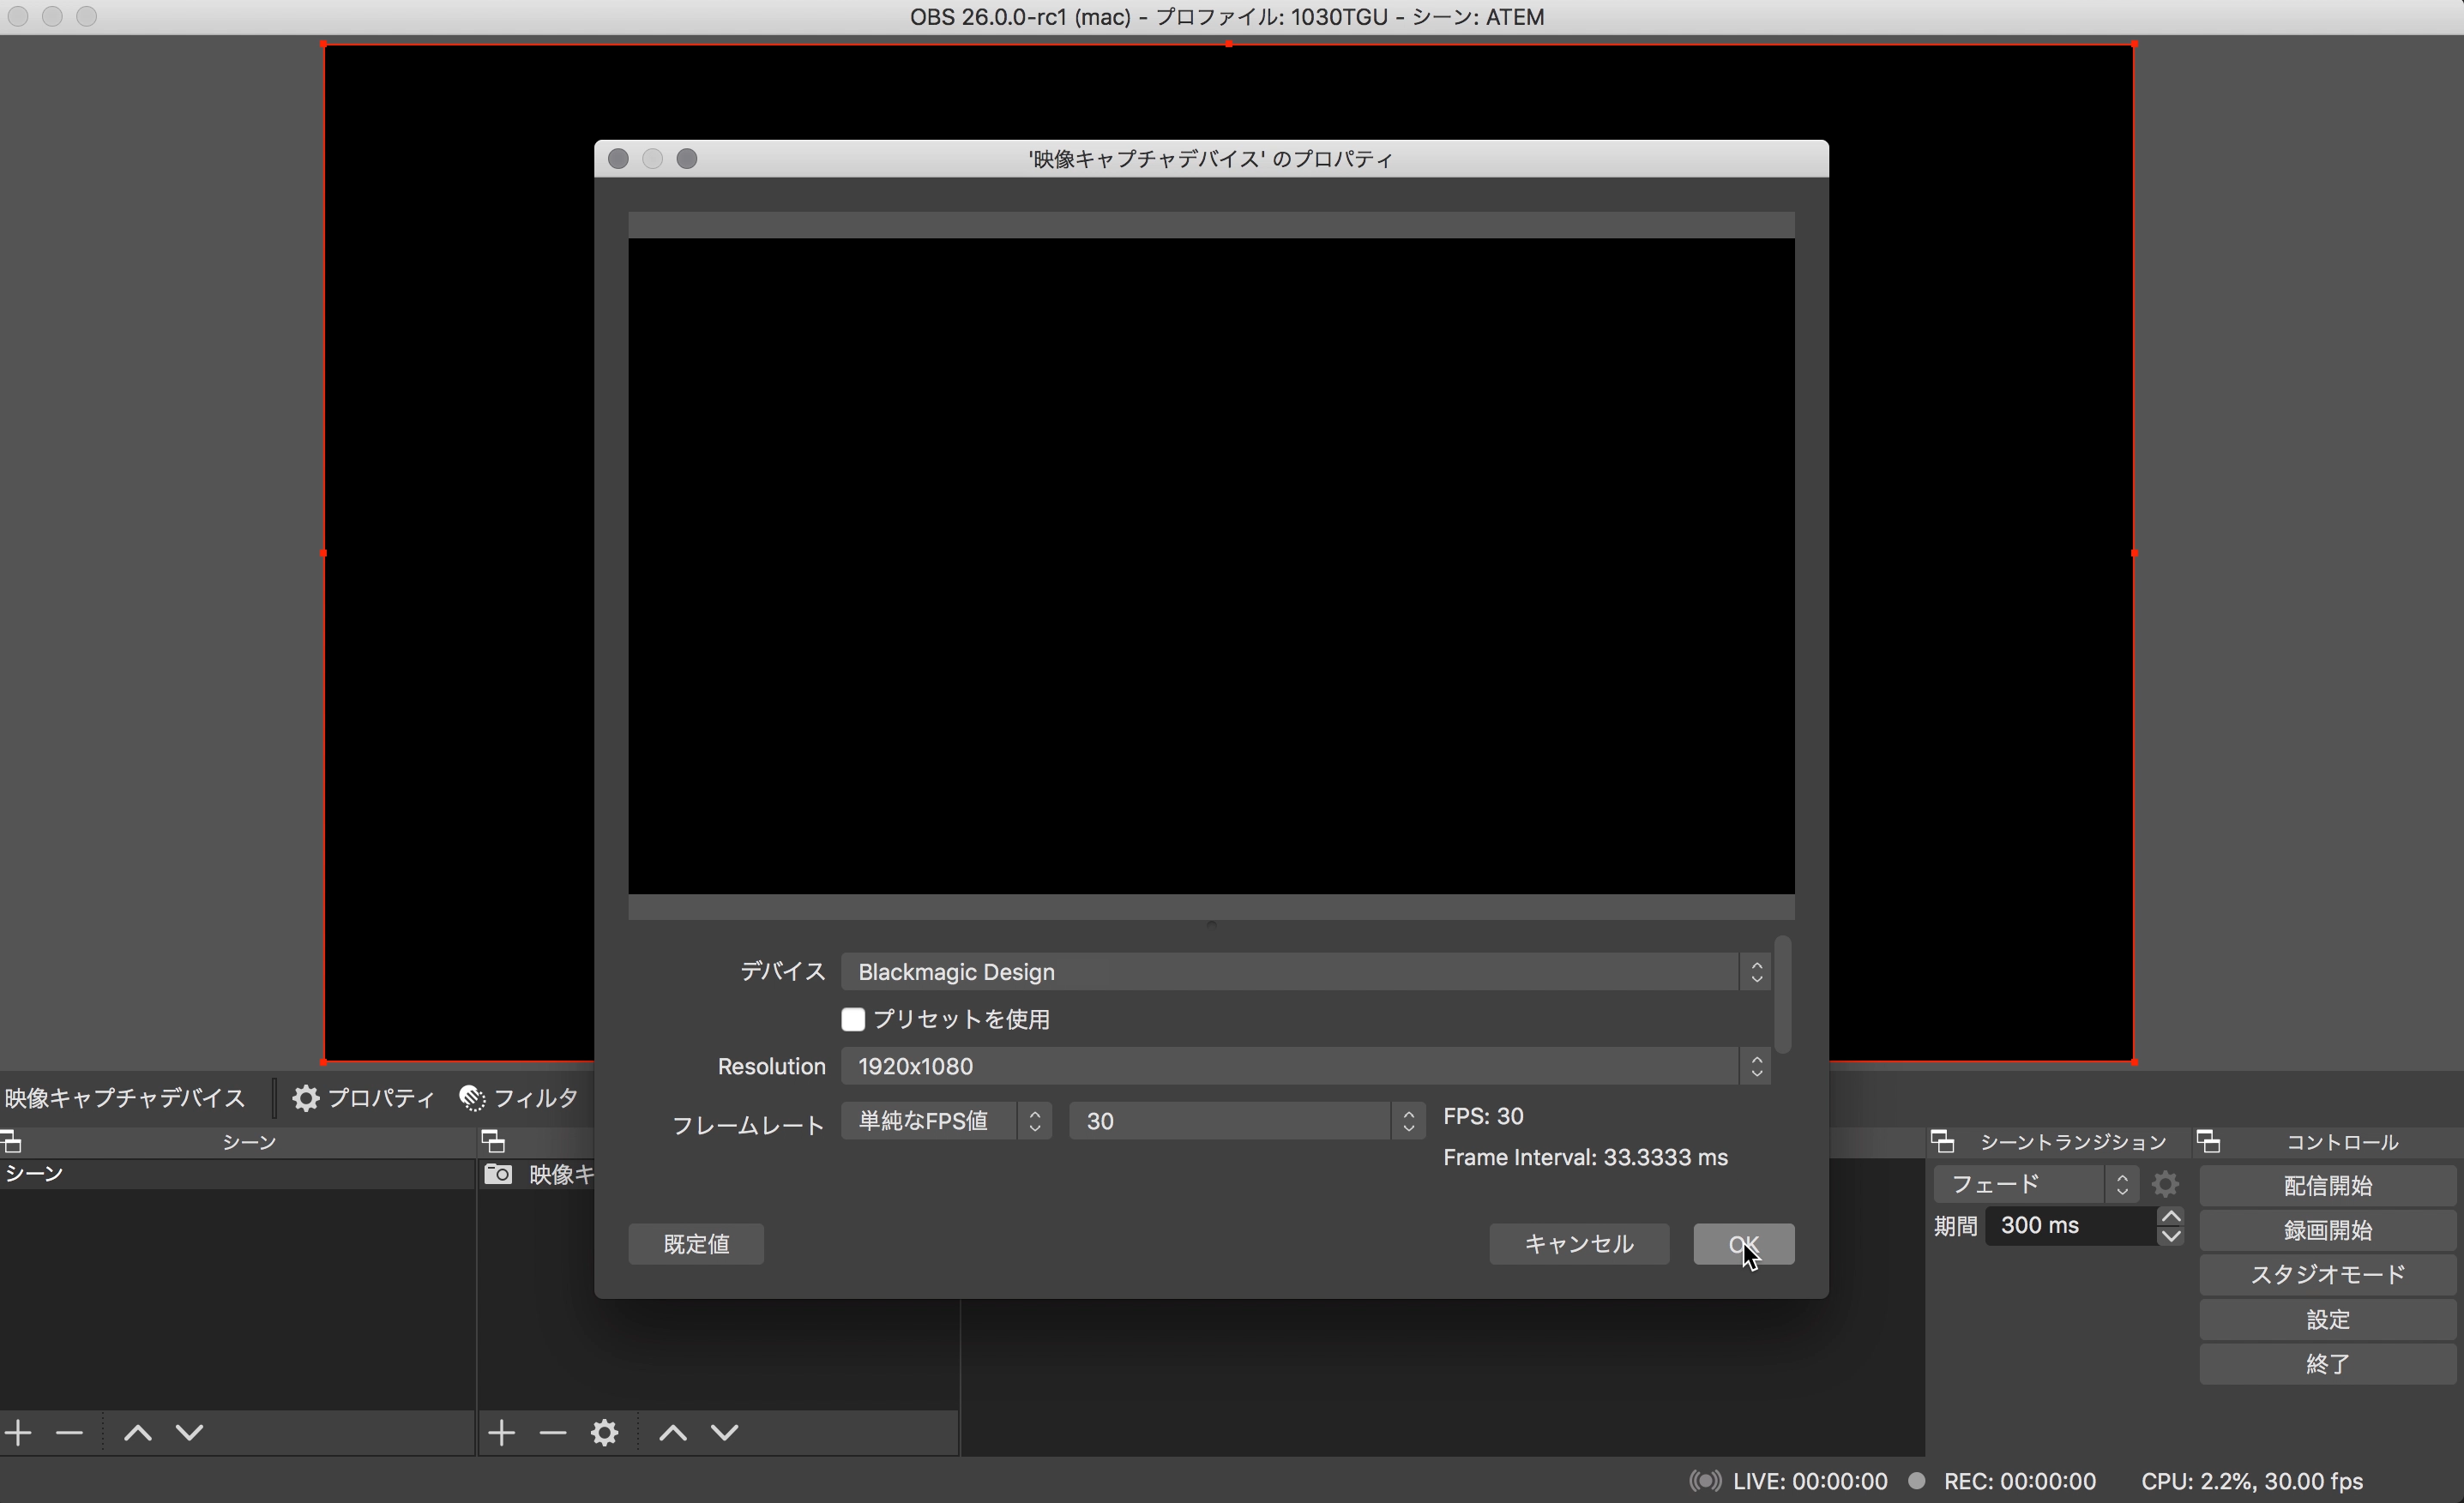Move source down with arrow icon

[x=725, y=1432]
